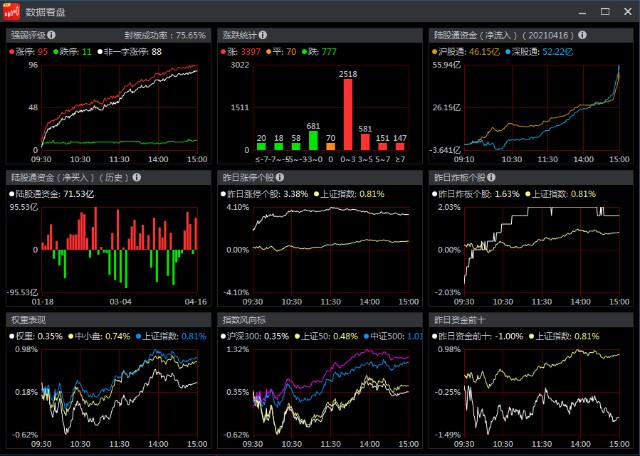Image resolution: width=640 pixels, height=456 pixels.
Task: Toggle 沪股通 legend in inflow chart
Action: pos(435,50)
